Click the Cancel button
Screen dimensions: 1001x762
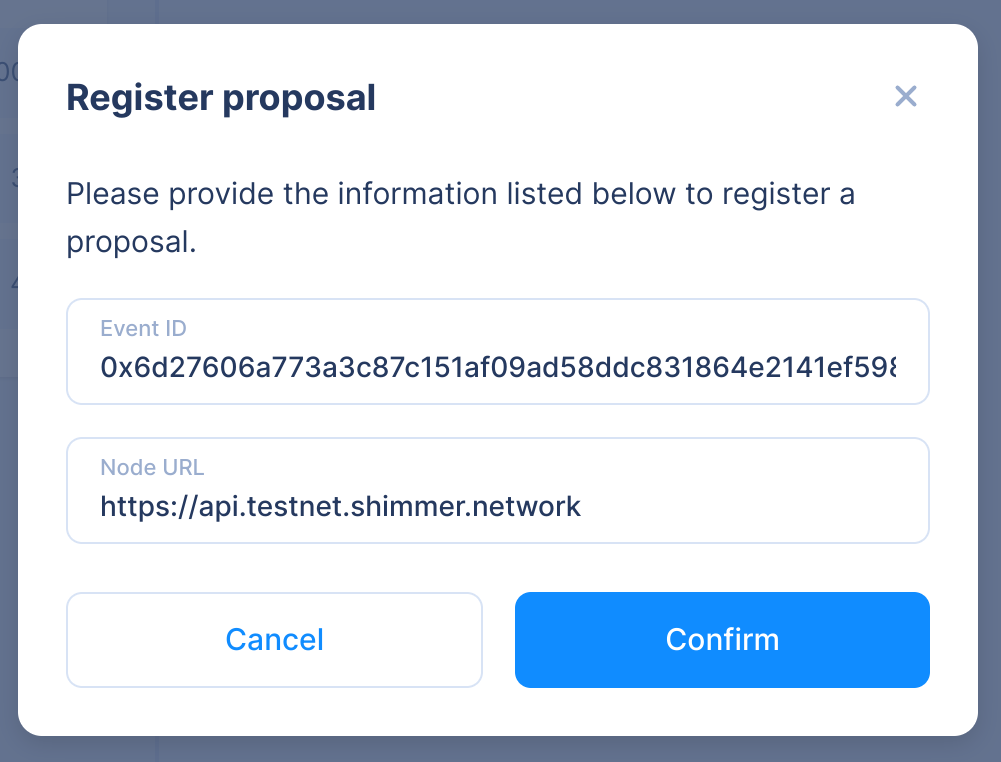pos(274,640)
